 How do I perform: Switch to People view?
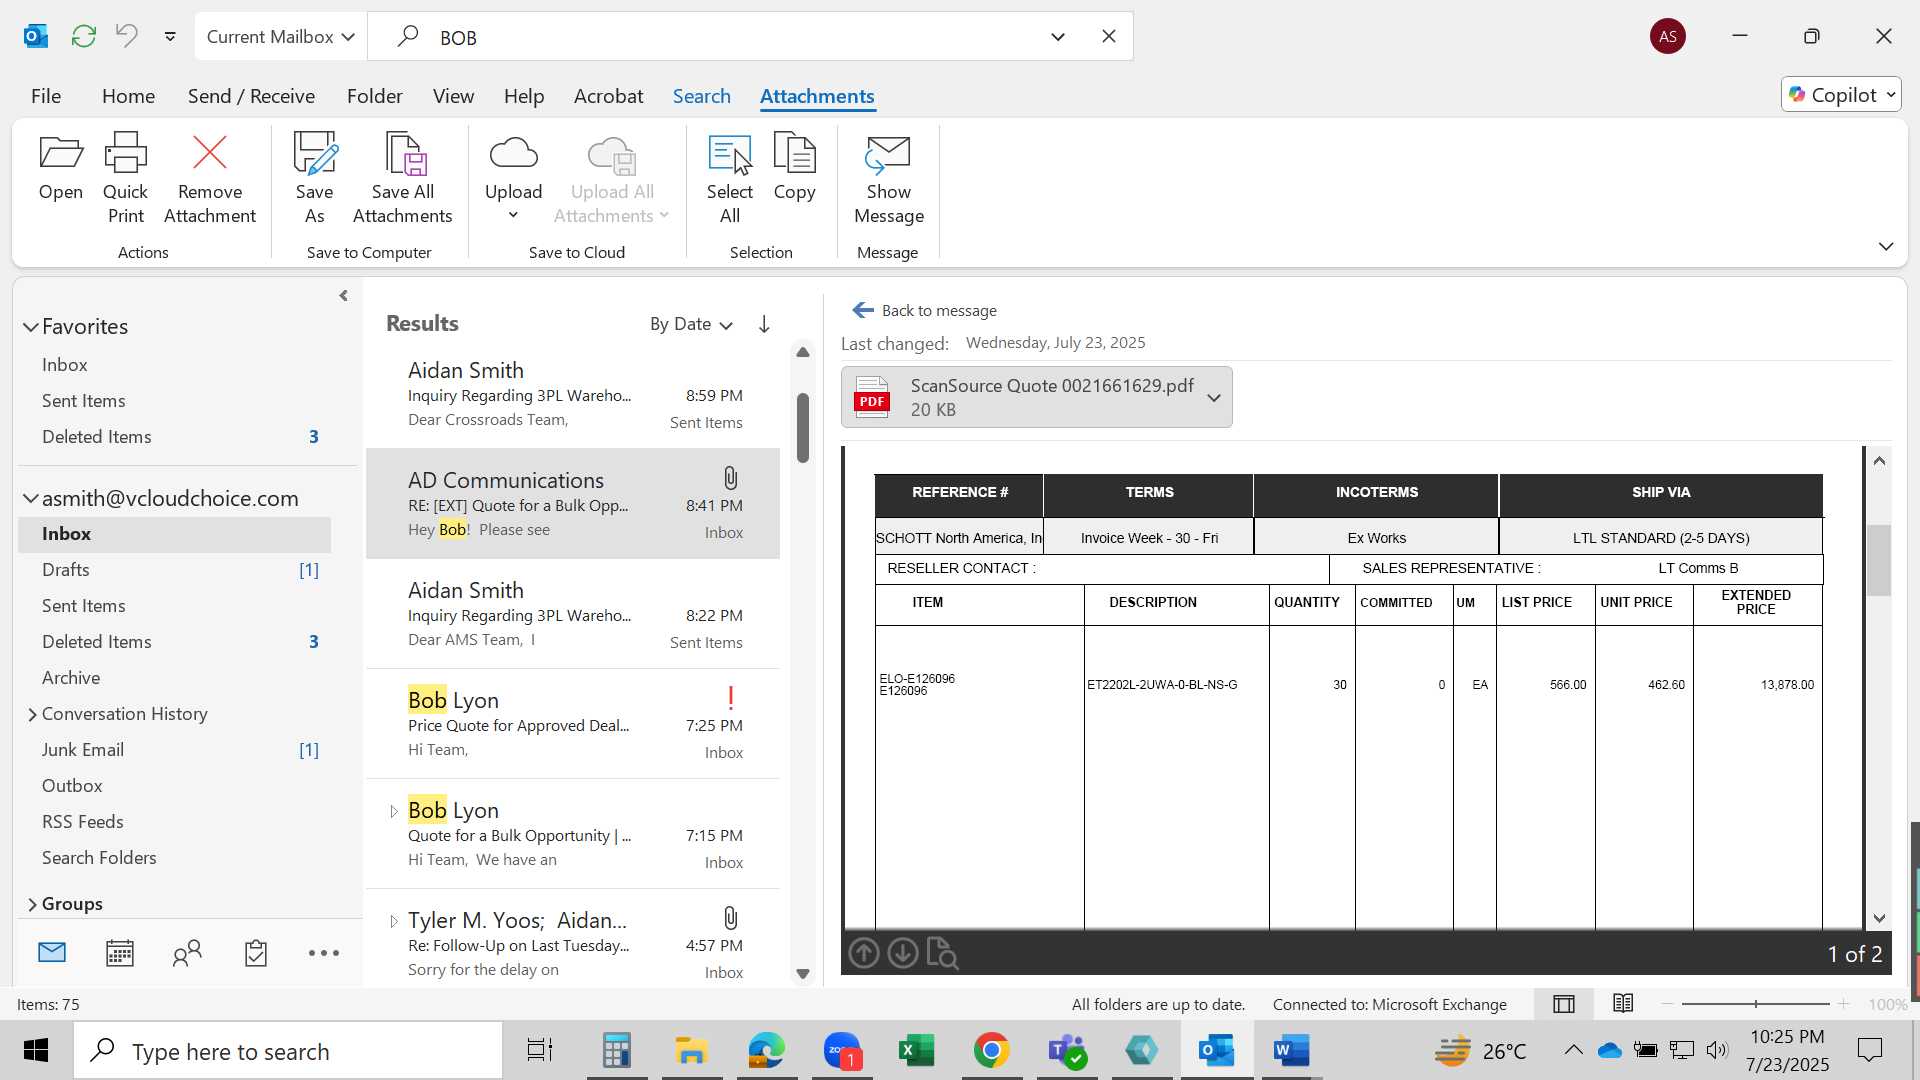point(187,953)
